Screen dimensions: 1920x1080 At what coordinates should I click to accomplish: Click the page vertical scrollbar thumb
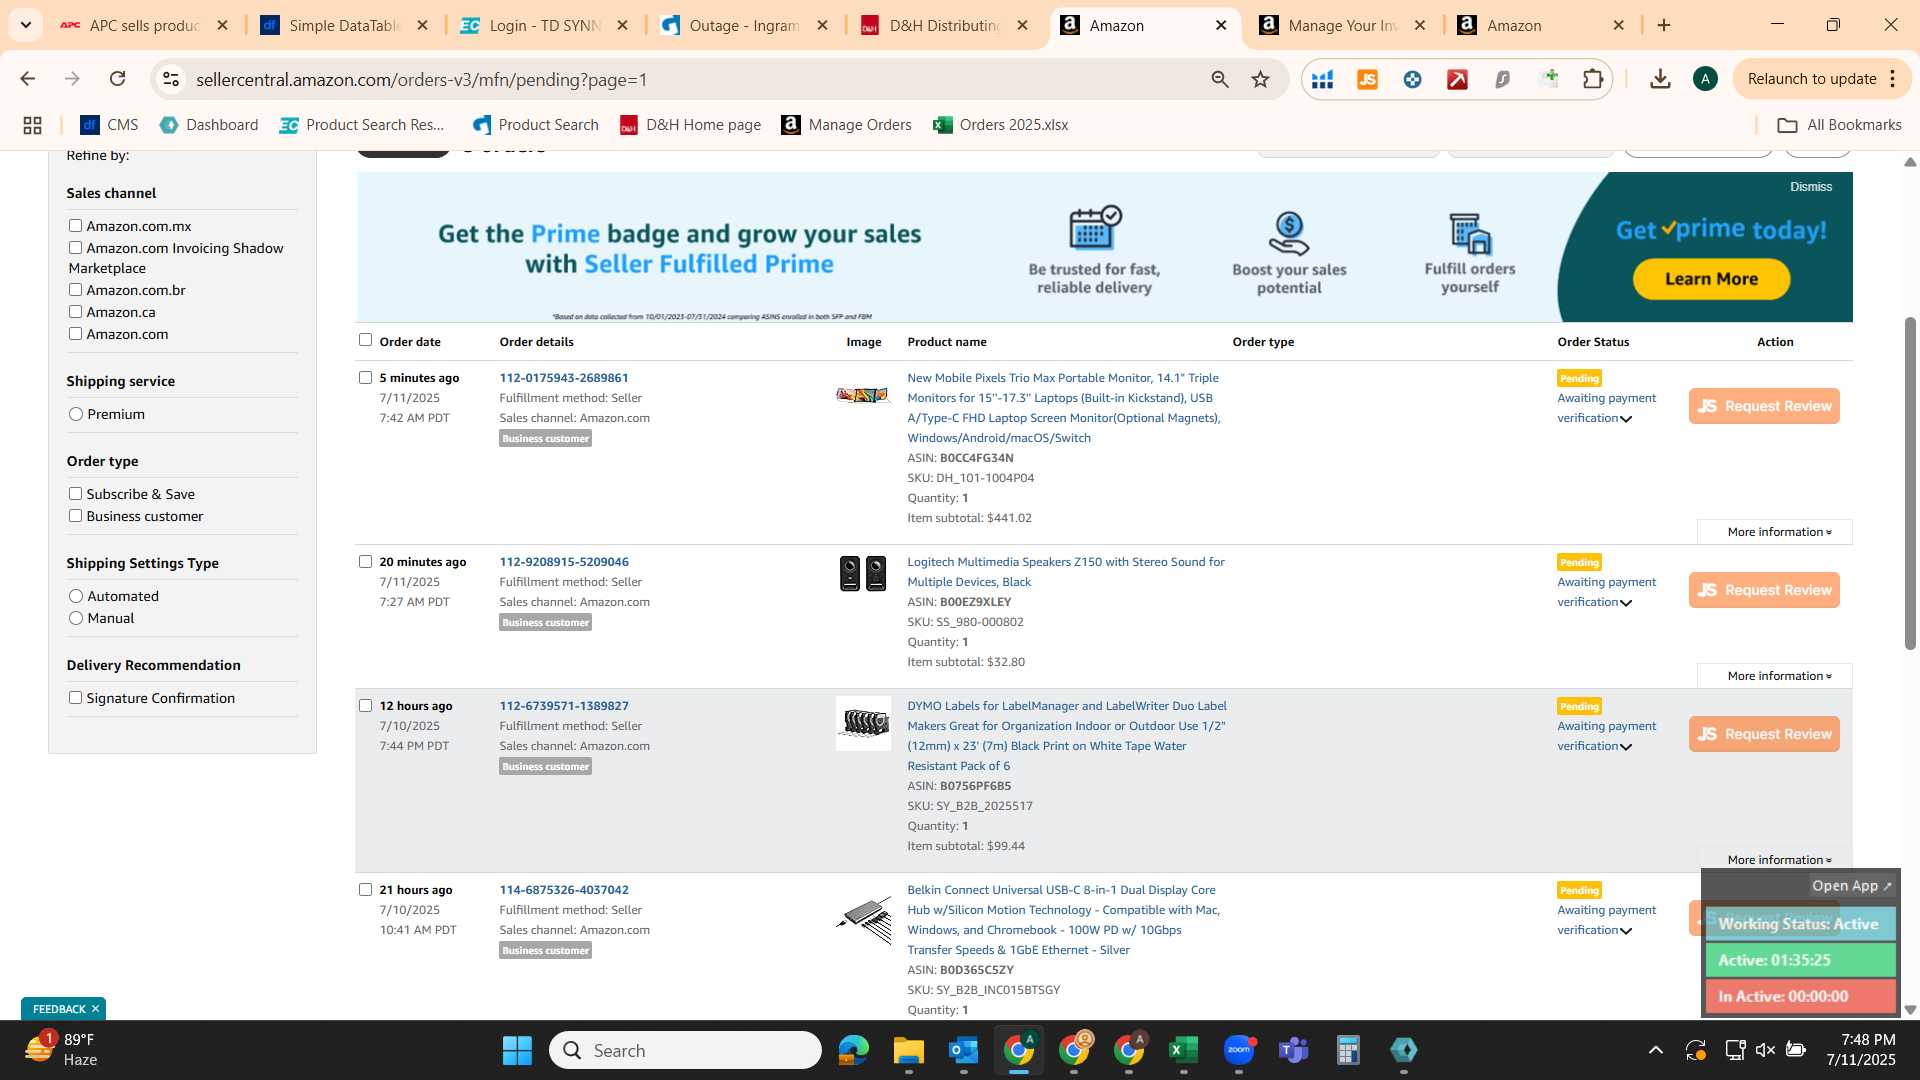click(x=1910, y=483)
